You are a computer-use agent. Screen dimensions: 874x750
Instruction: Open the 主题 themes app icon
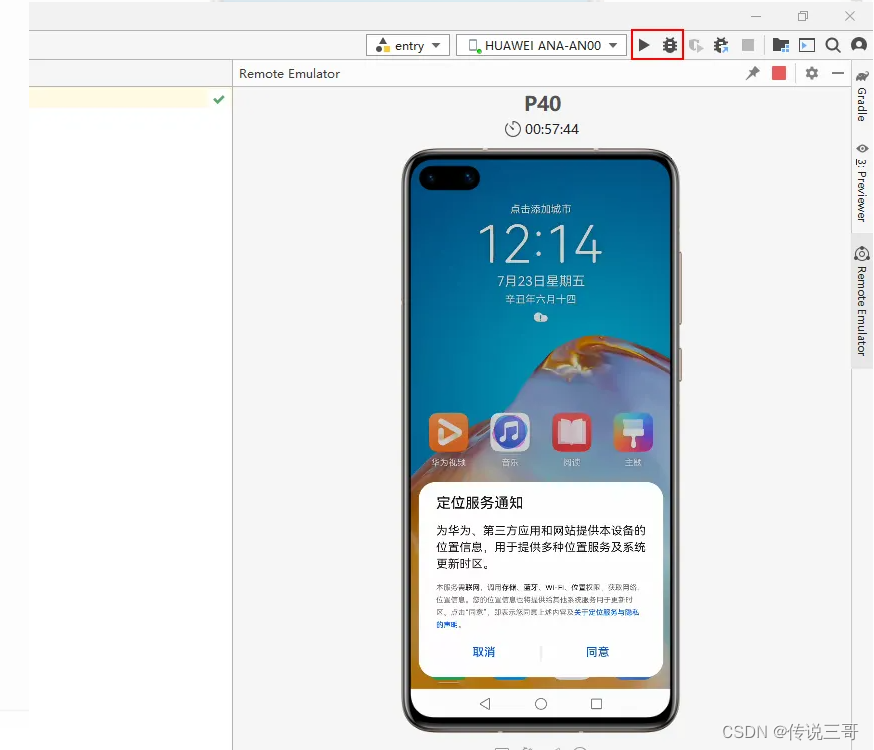[633, 432]
